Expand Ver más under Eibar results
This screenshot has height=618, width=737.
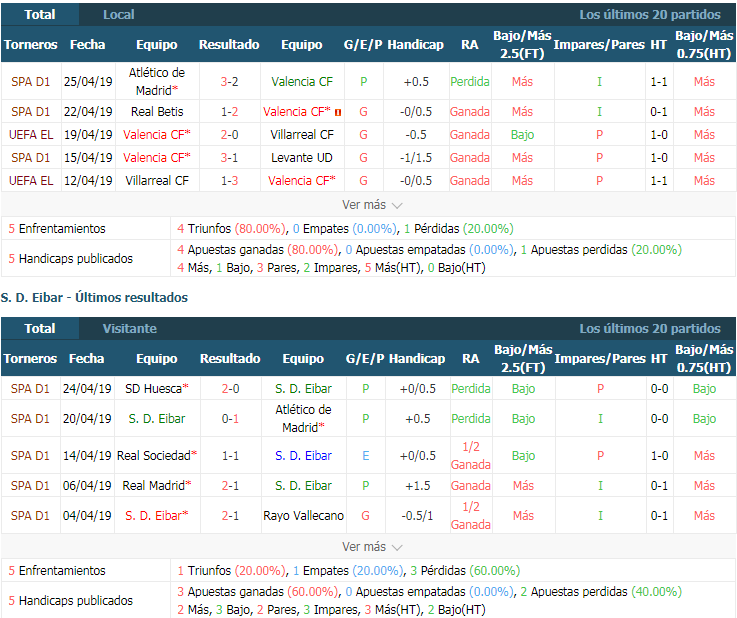(x=372, y=547)
